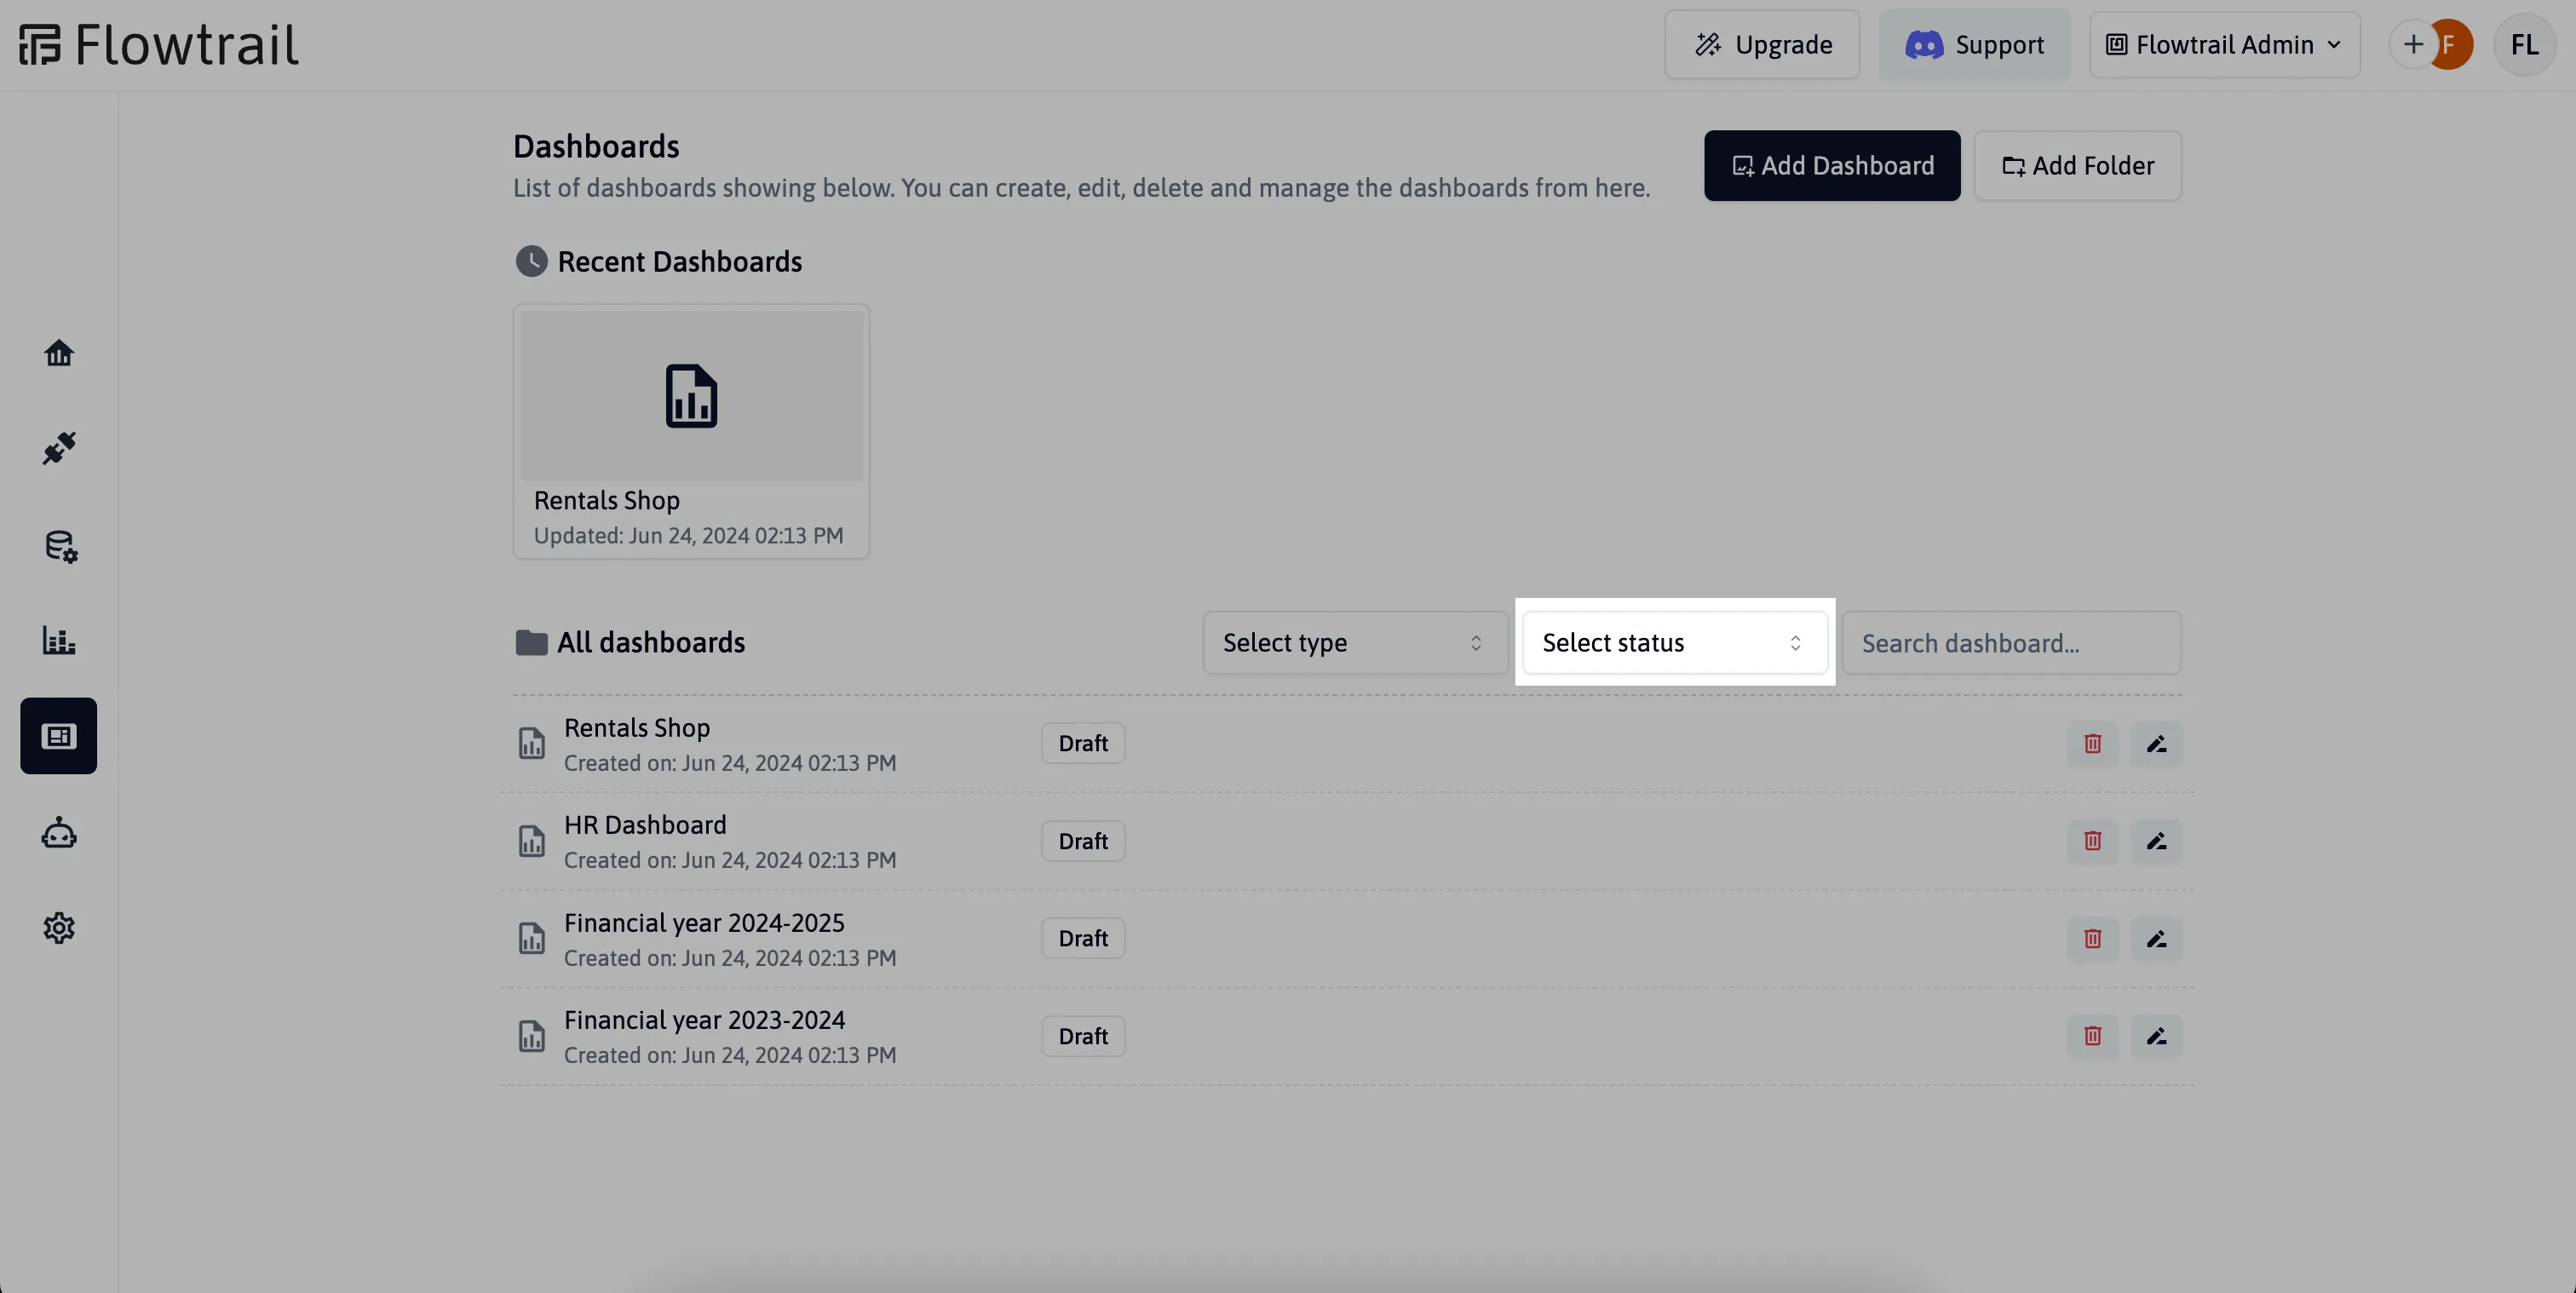Click Upgrade button in top navigation
Viewport: 2576px width, 1293px height.
click(x=1763, y=44)
